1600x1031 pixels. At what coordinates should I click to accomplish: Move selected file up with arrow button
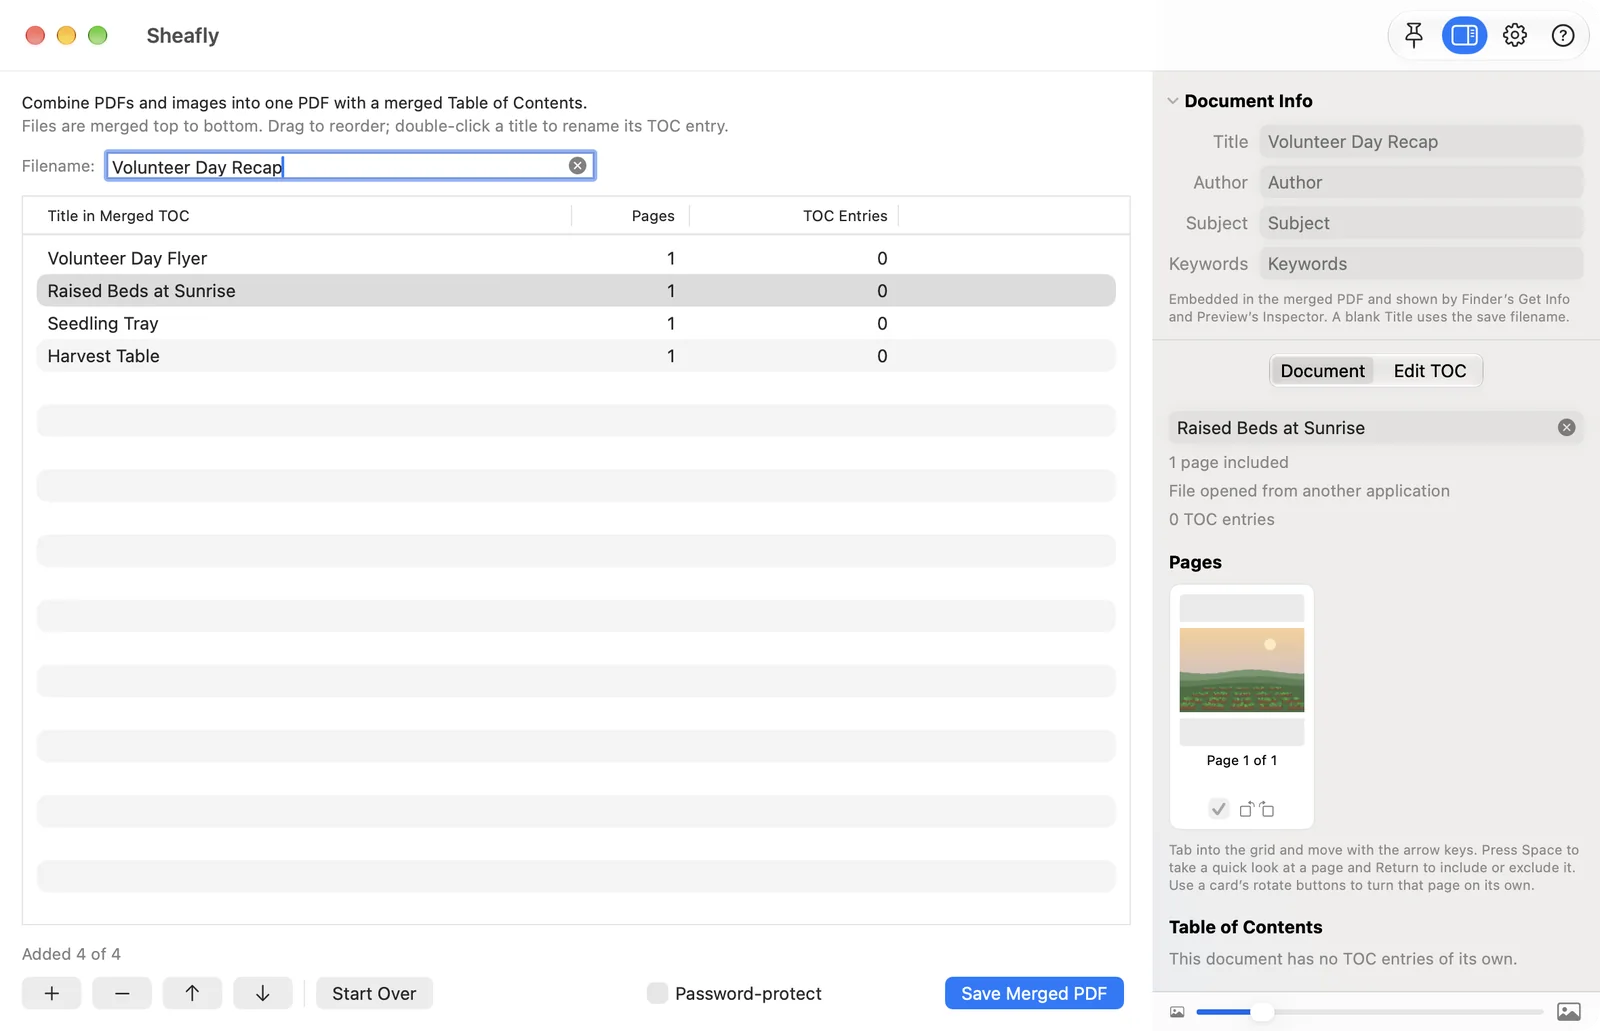pos(192,993)
